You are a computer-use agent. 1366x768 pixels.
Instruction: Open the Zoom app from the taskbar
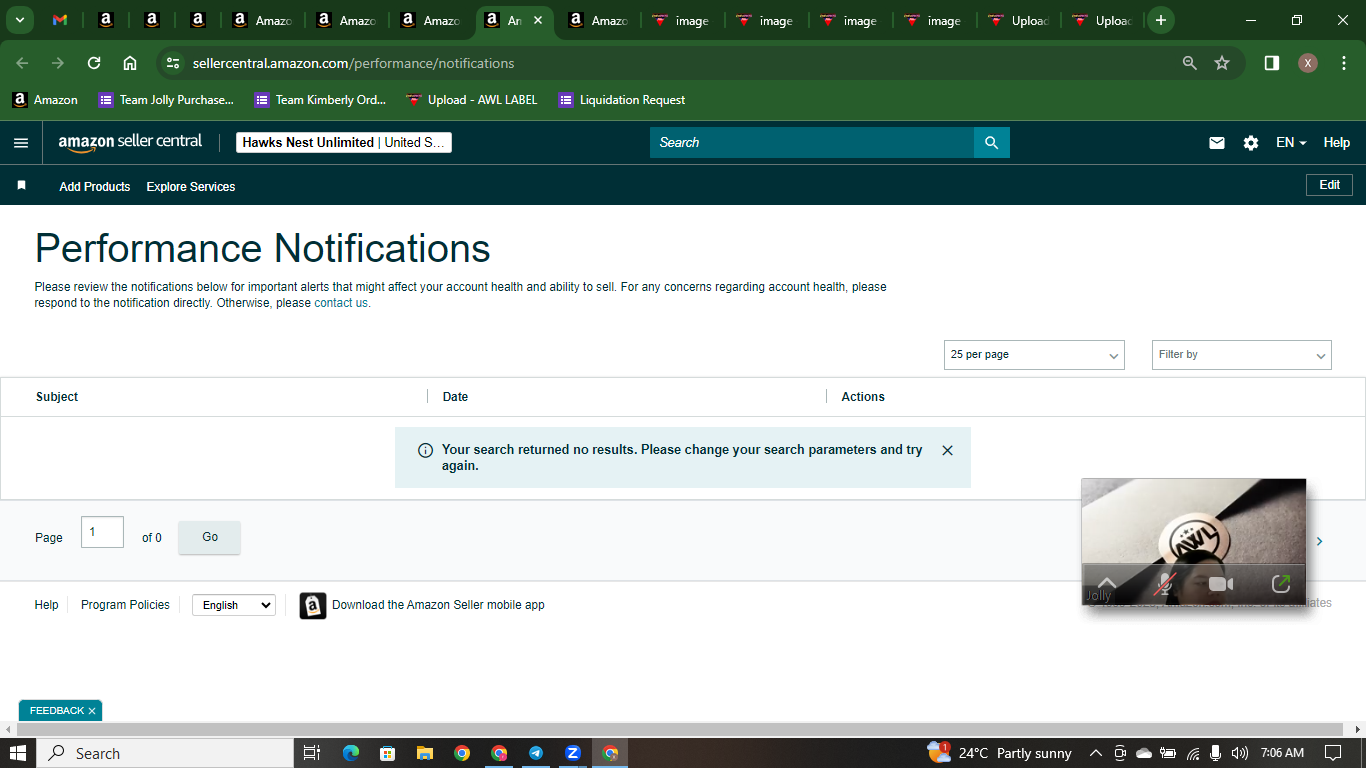[x=573, y=753]
